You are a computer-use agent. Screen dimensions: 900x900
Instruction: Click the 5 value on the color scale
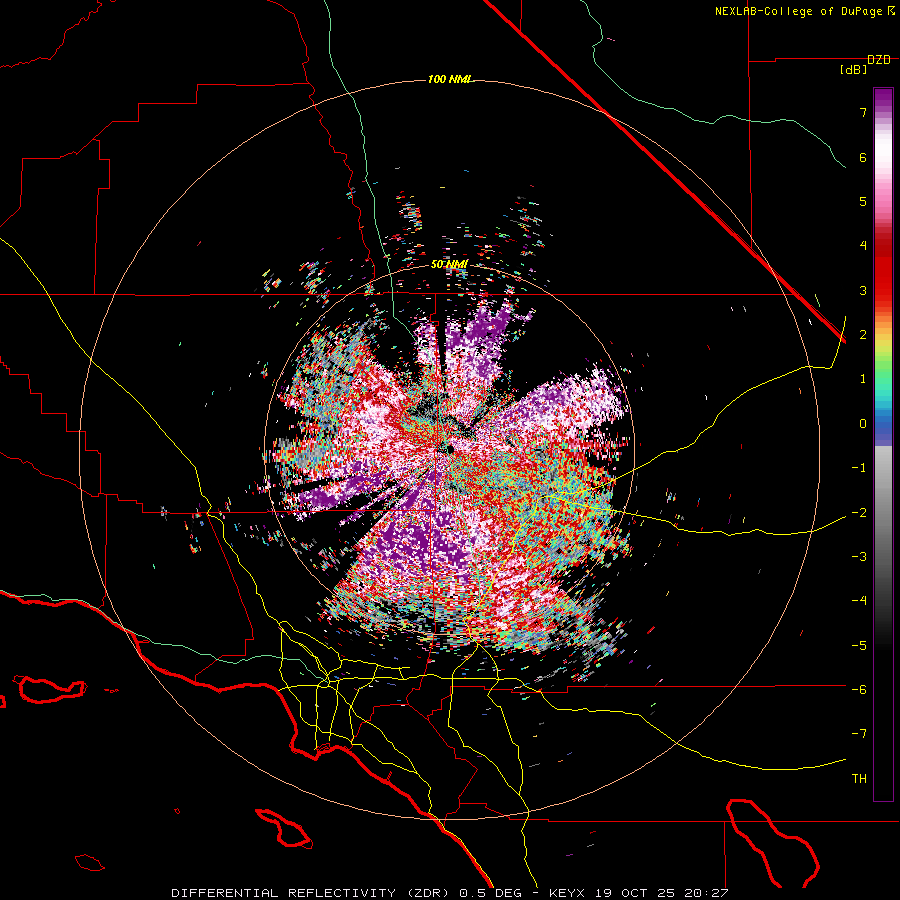tap(863, 201)
